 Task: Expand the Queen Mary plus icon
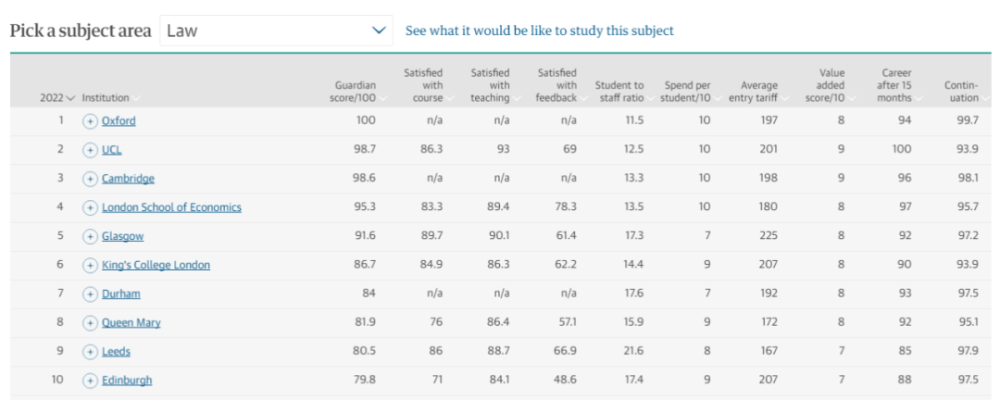point(90,324)
